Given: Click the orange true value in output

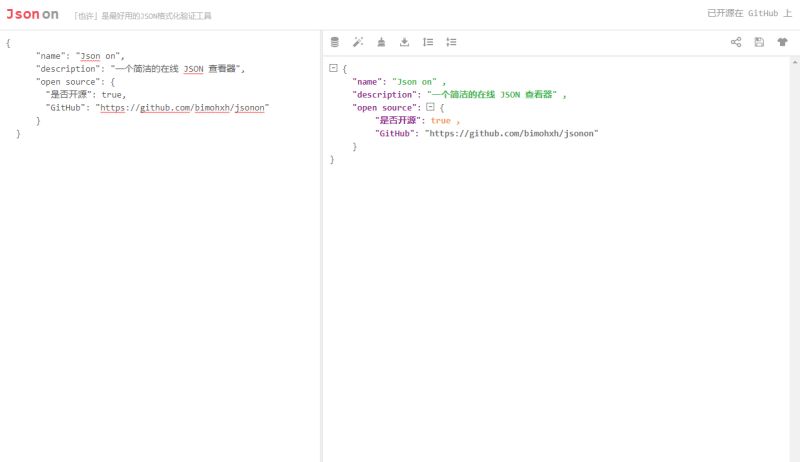Looking at the screenshot, I should tap(441, 120).
